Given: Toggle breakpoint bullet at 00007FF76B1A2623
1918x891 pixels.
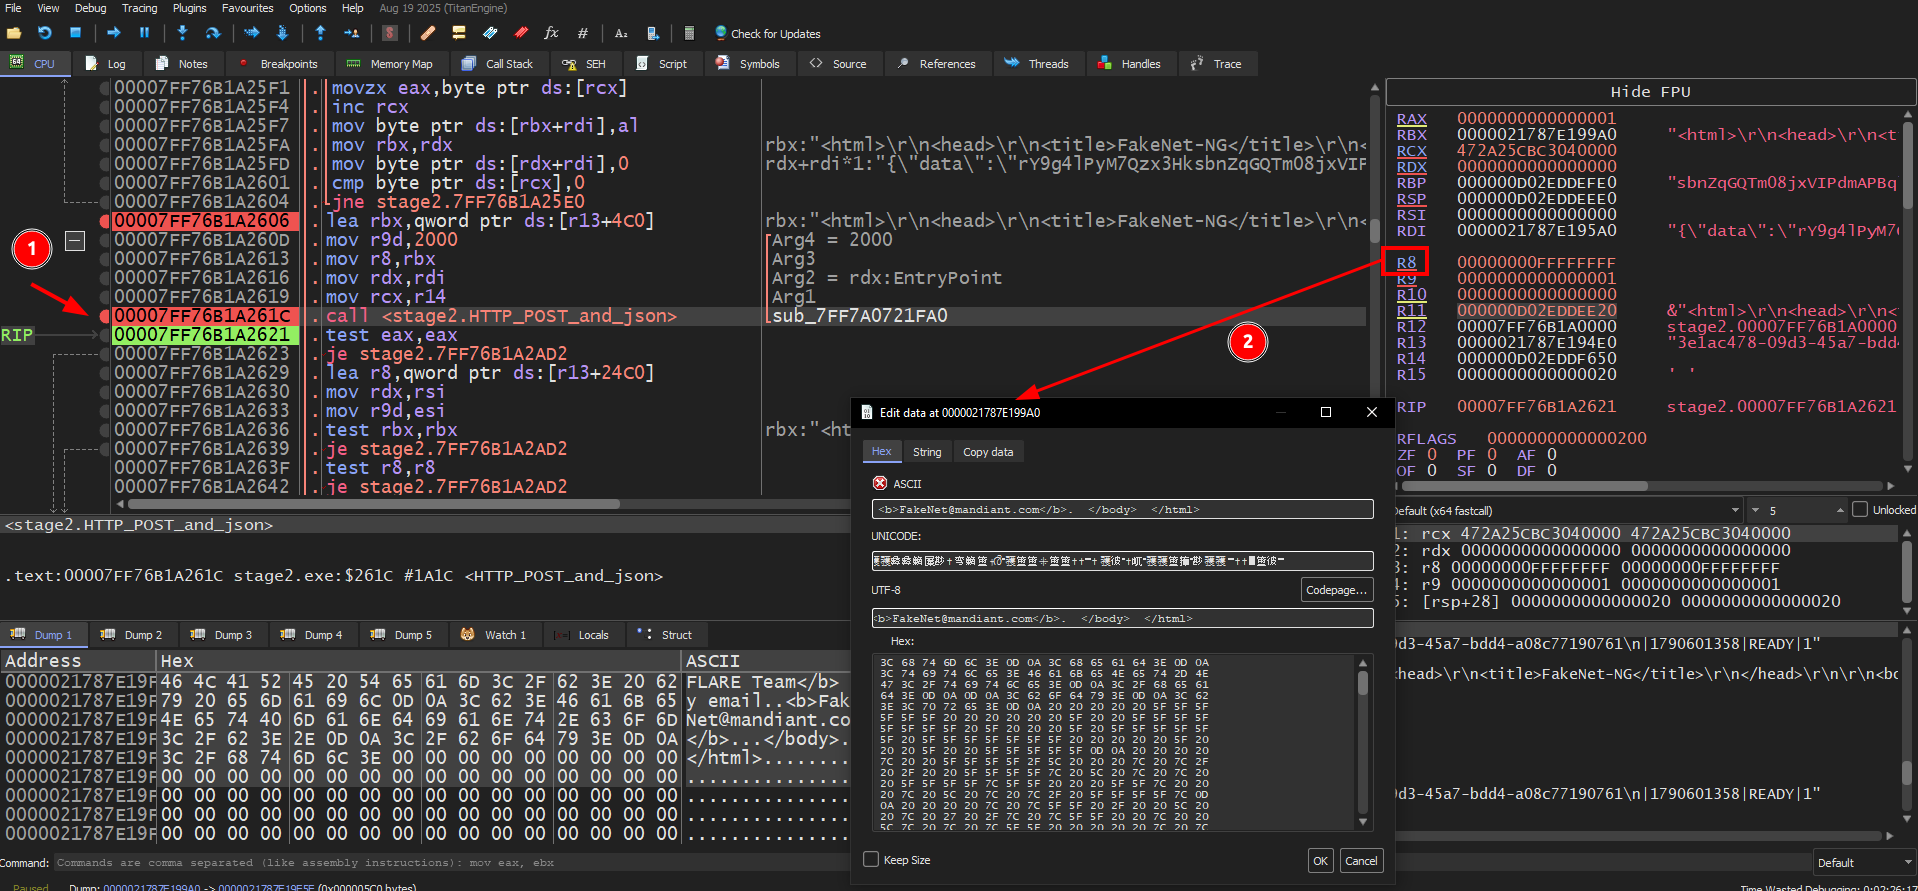Looking at the screenshot, I should click(x=104, y=354).
